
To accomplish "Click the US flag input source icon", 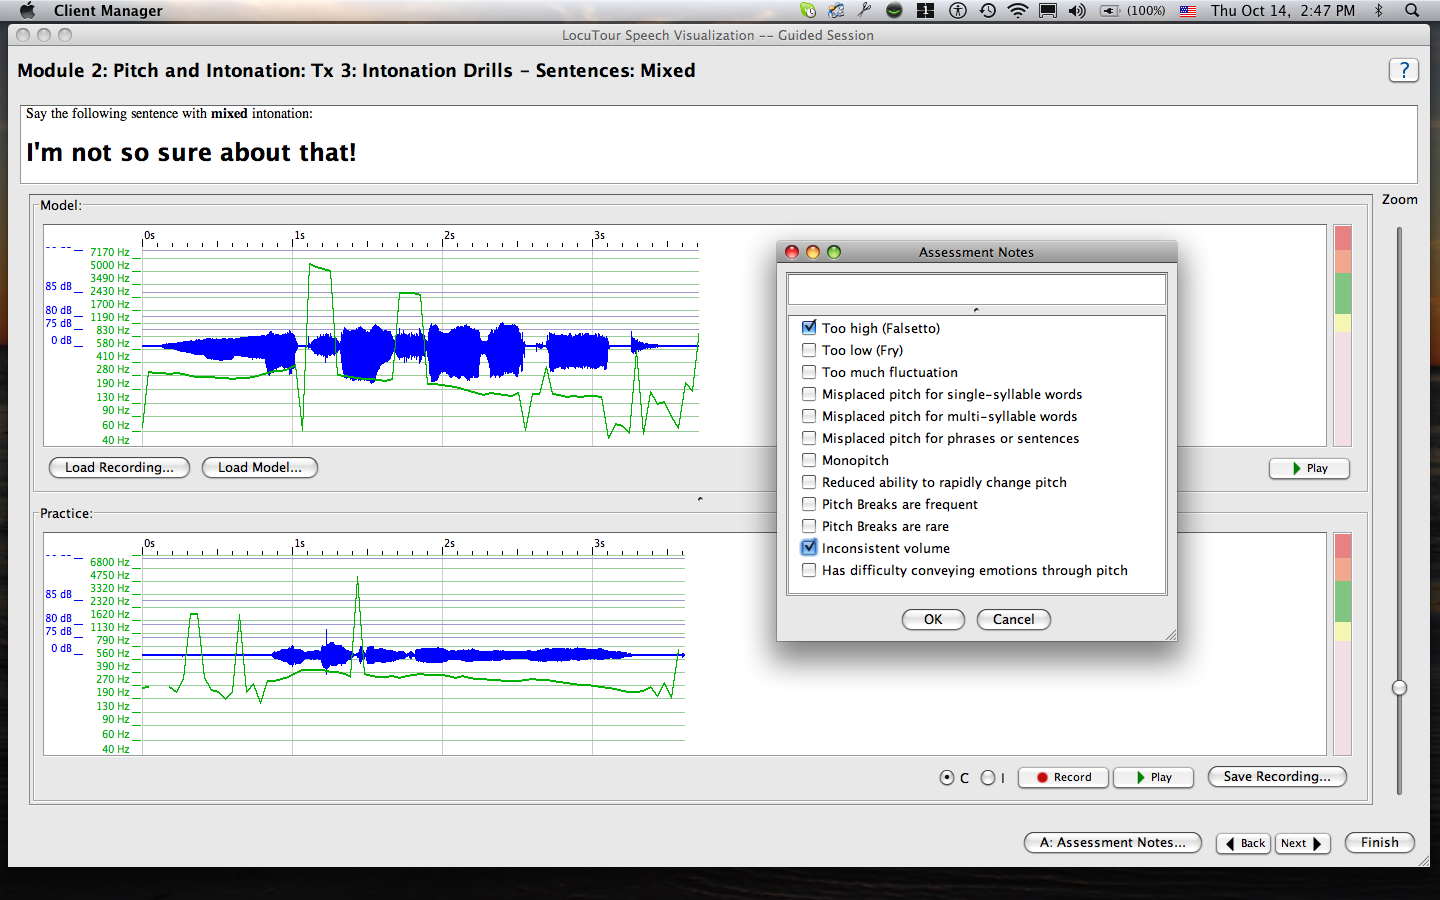I will click(x=1188, y=10).
